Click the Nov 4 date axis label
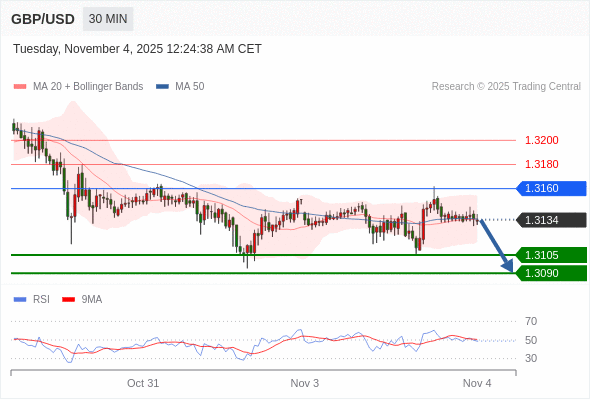This screenshot has width=590, height=400. point(477,383)
